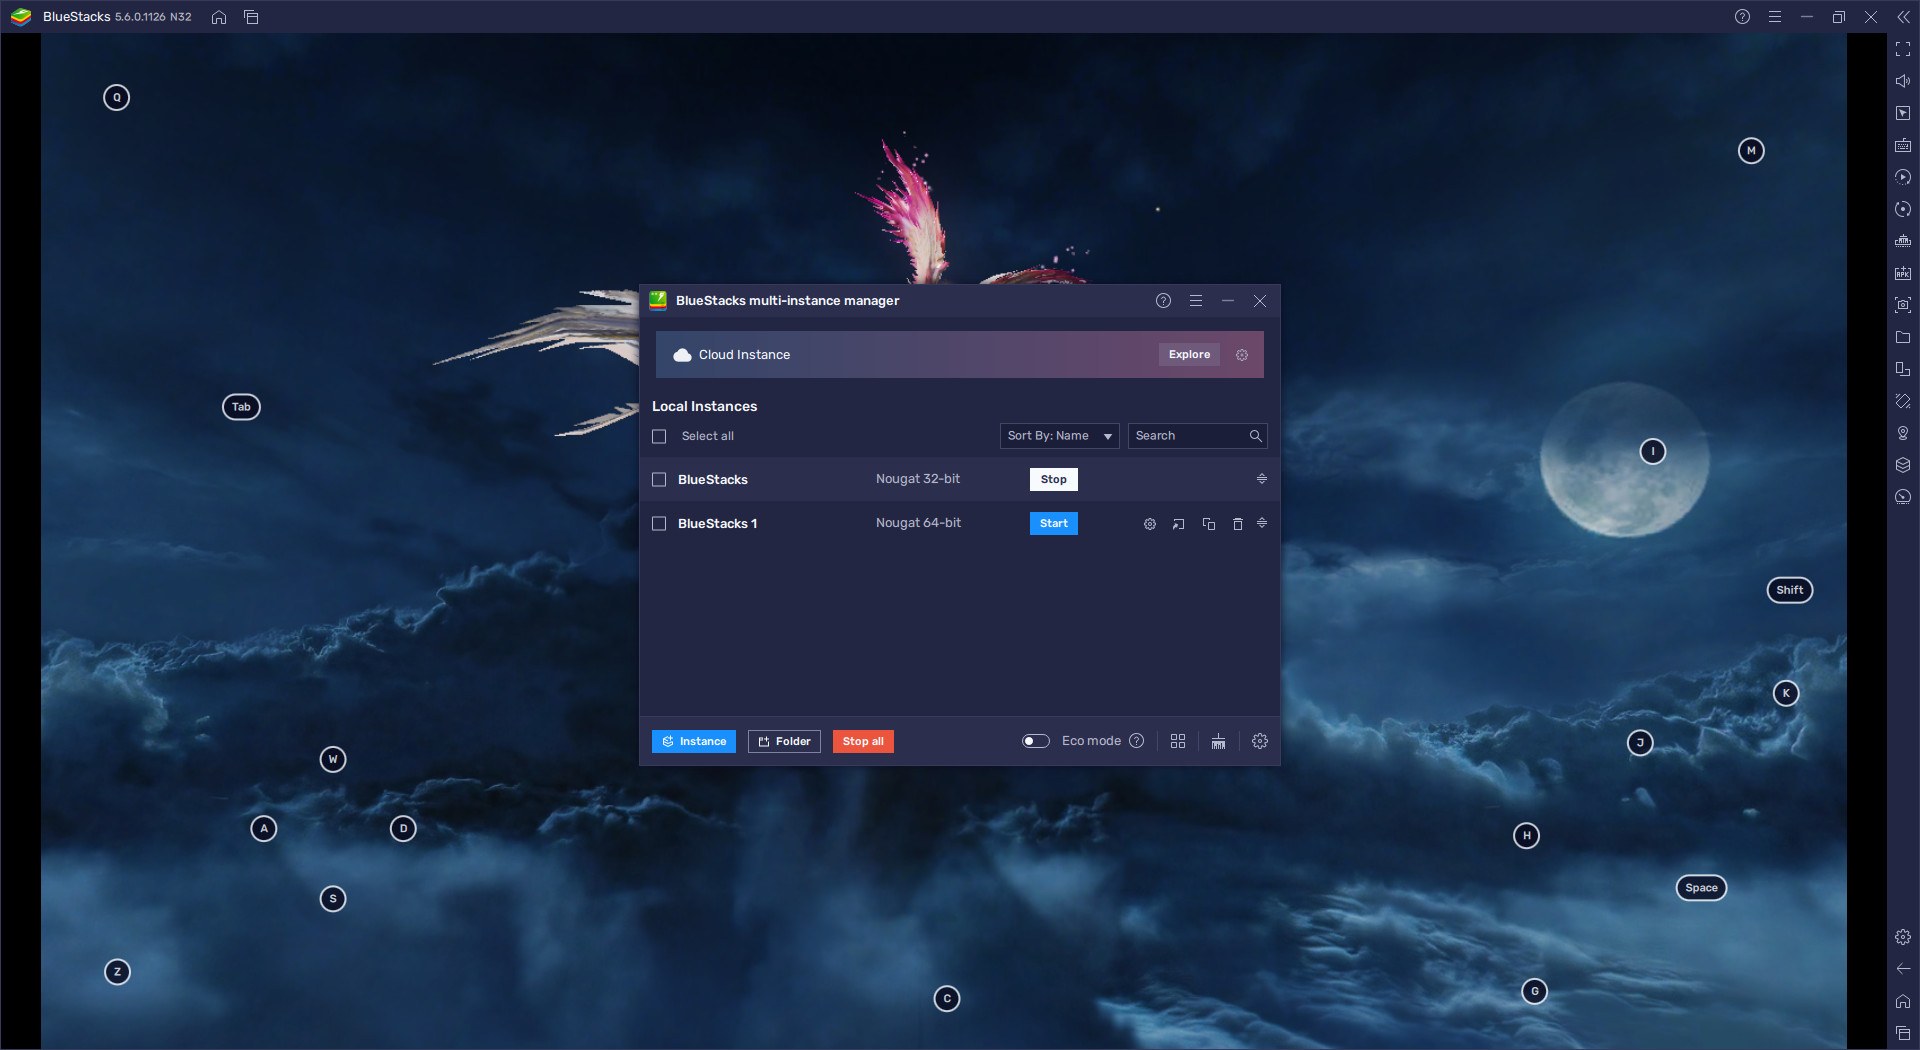Image resolution: width=1920 pixels, height=1050 pixels.
Task: Click the M key overlay control
Action: tap(1751, 151)
